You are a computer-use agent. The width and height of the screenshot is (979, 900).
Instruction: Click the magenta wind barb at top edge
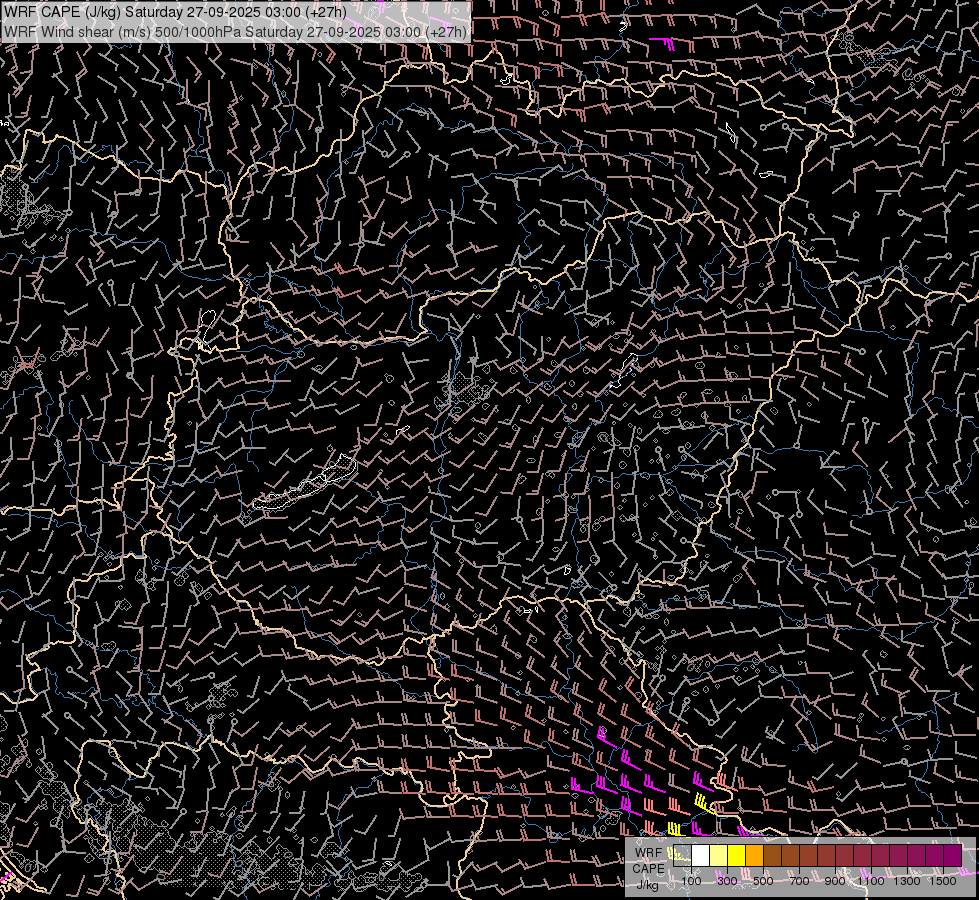(x=664, y=42)
